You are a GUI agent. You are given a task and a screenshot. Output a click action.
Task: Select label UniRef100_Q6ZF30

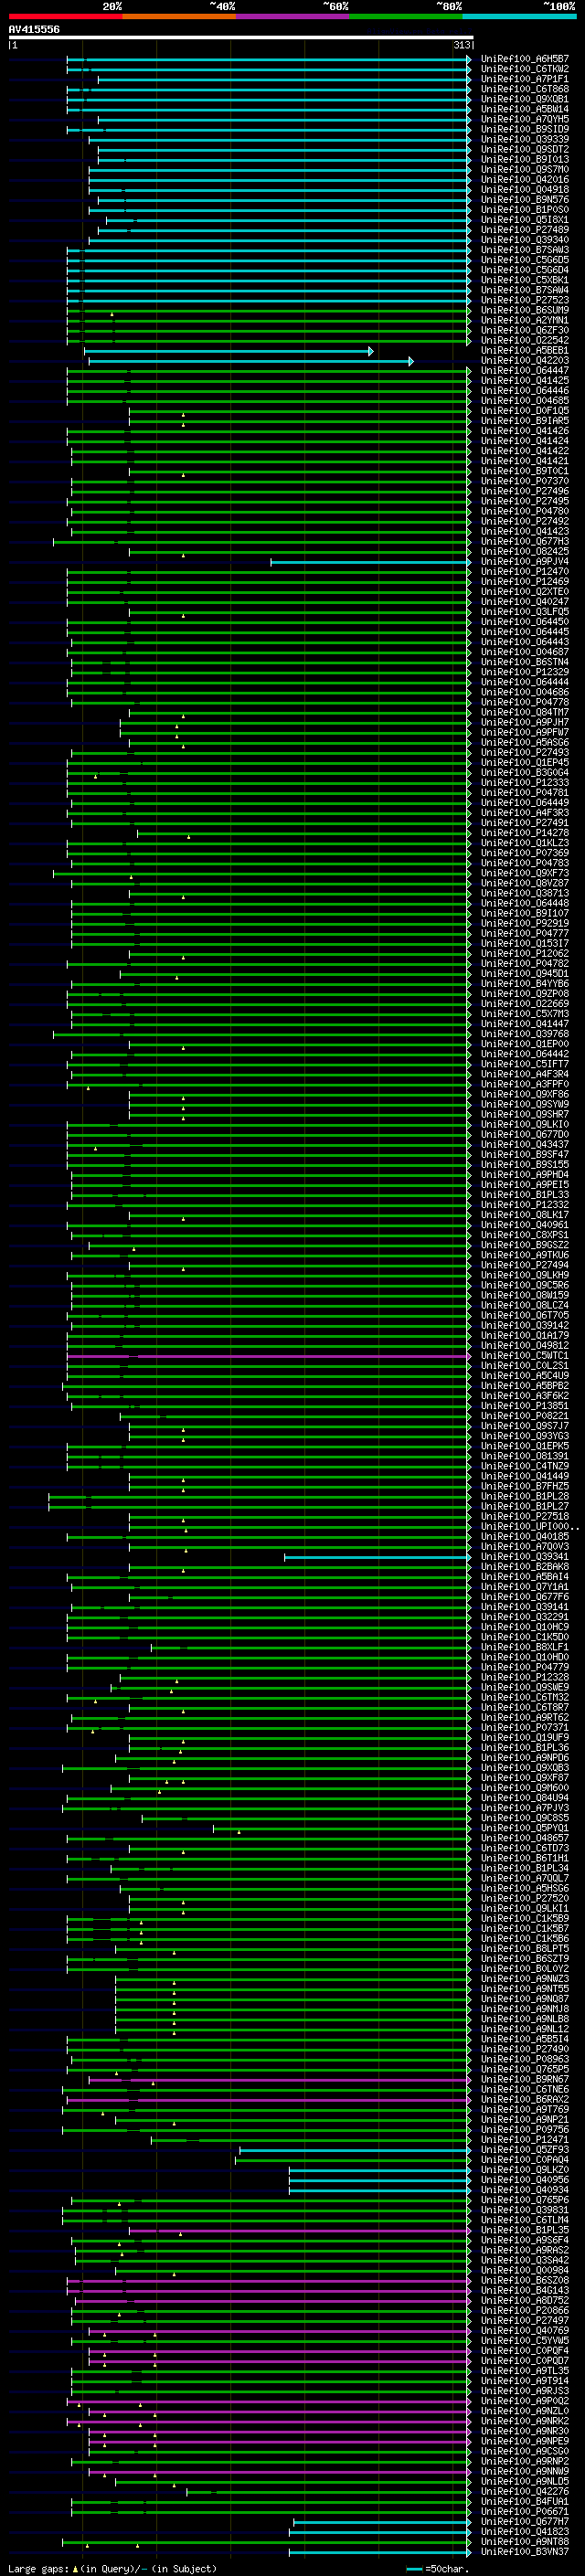pos(524,330)
